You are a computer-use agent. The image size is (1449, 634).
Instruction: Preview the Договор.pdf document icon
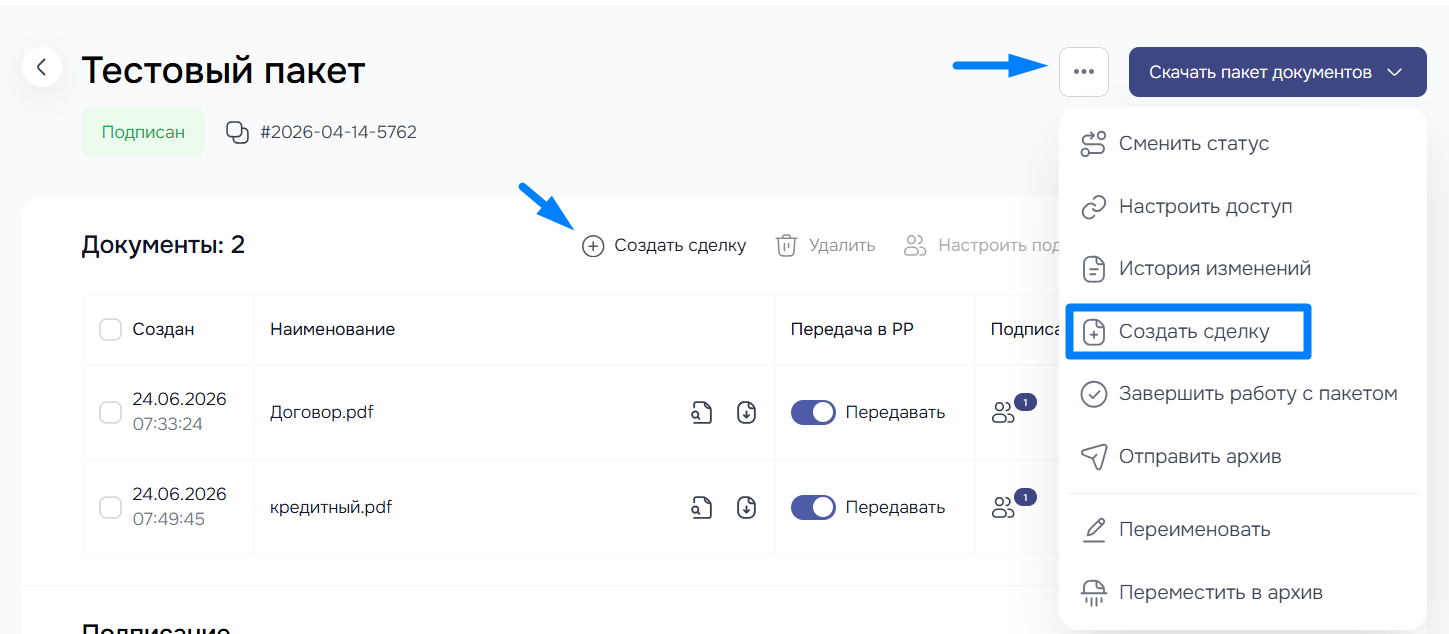(x=702, y=412)
